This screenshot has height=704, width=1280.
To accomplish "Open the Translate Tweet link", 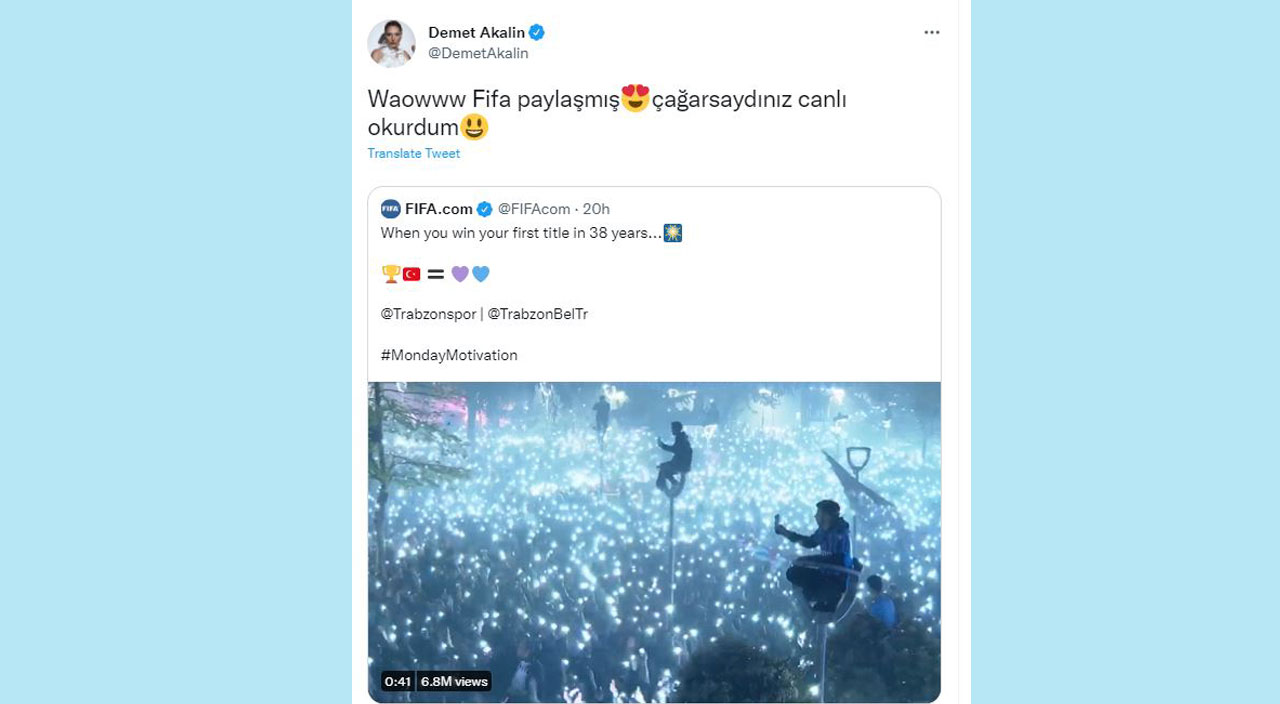I will [414, 153].
